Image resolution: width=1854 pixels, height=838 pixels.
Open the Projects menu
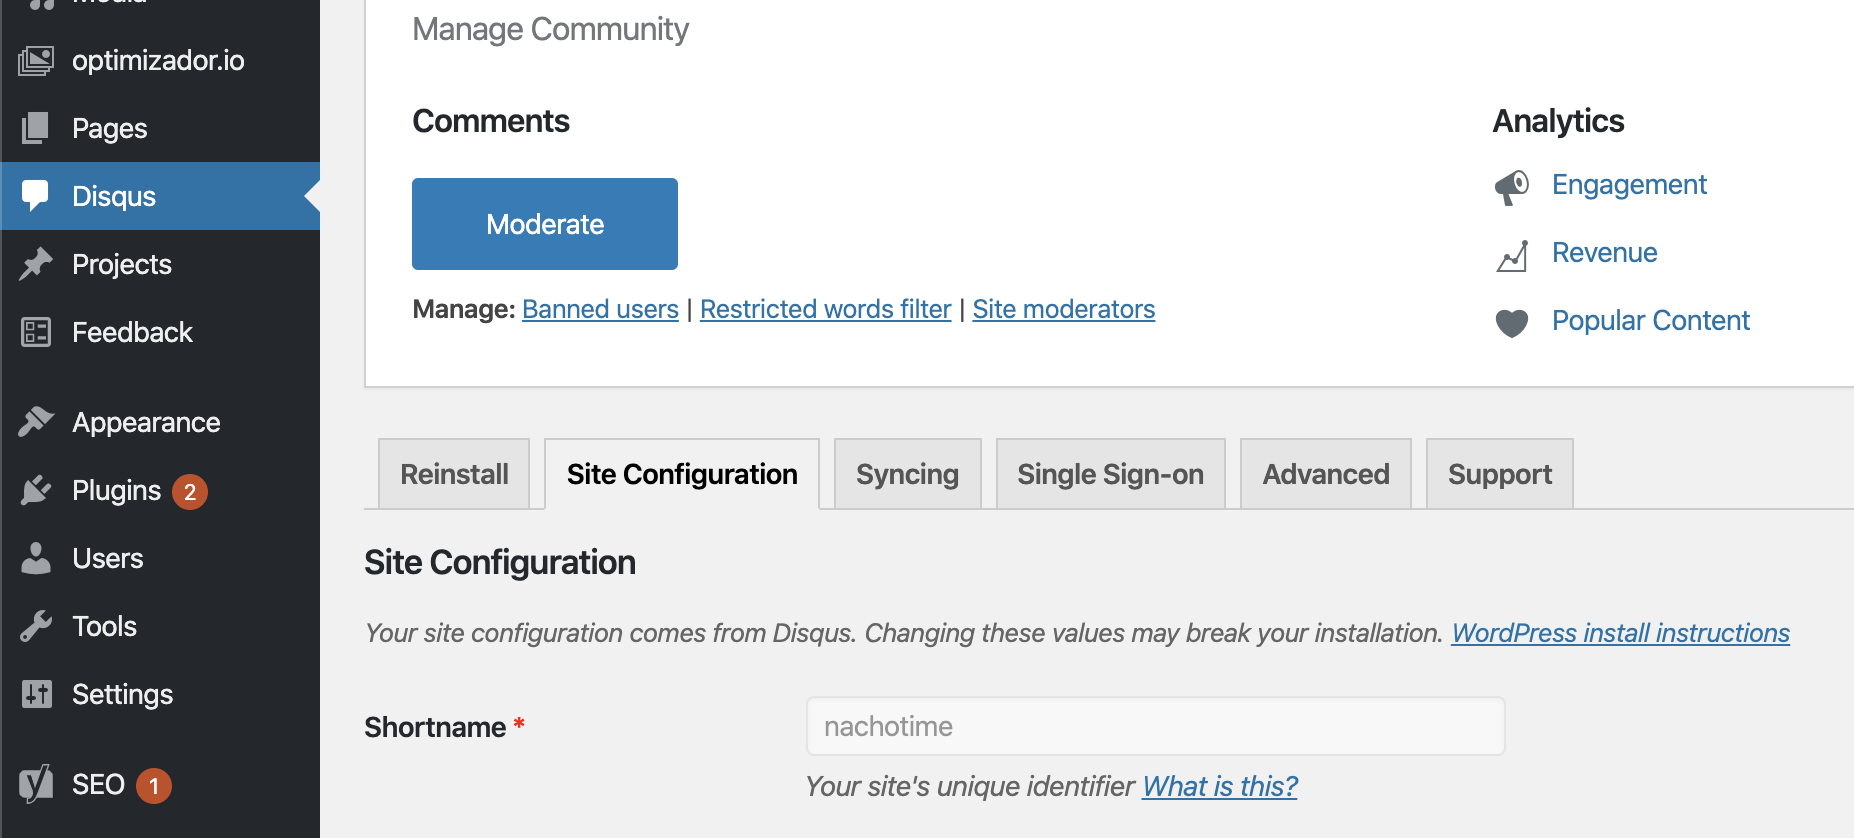pyautogui.click(x=160, y=264)
